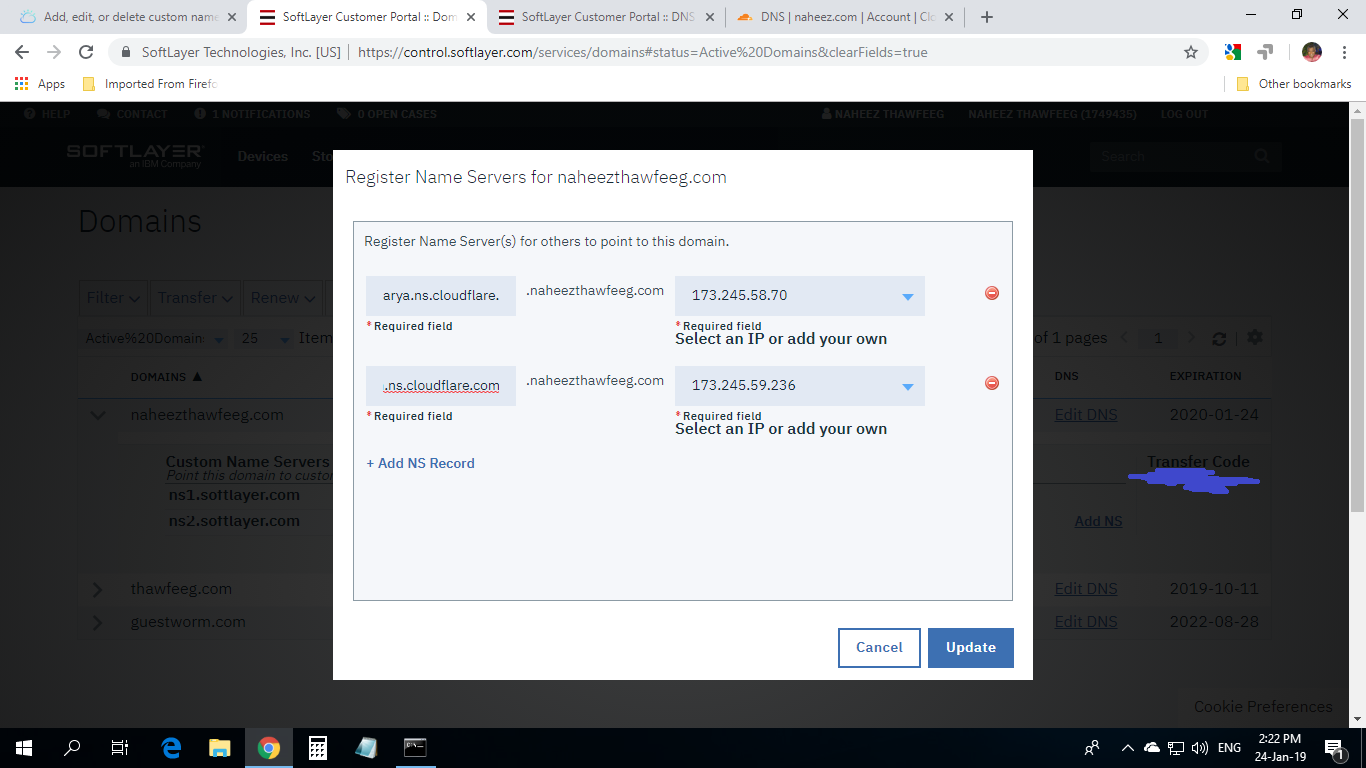Screen dimensions: 1366x768
Task: Click the Add NS link
Action: click(1098, 521)
